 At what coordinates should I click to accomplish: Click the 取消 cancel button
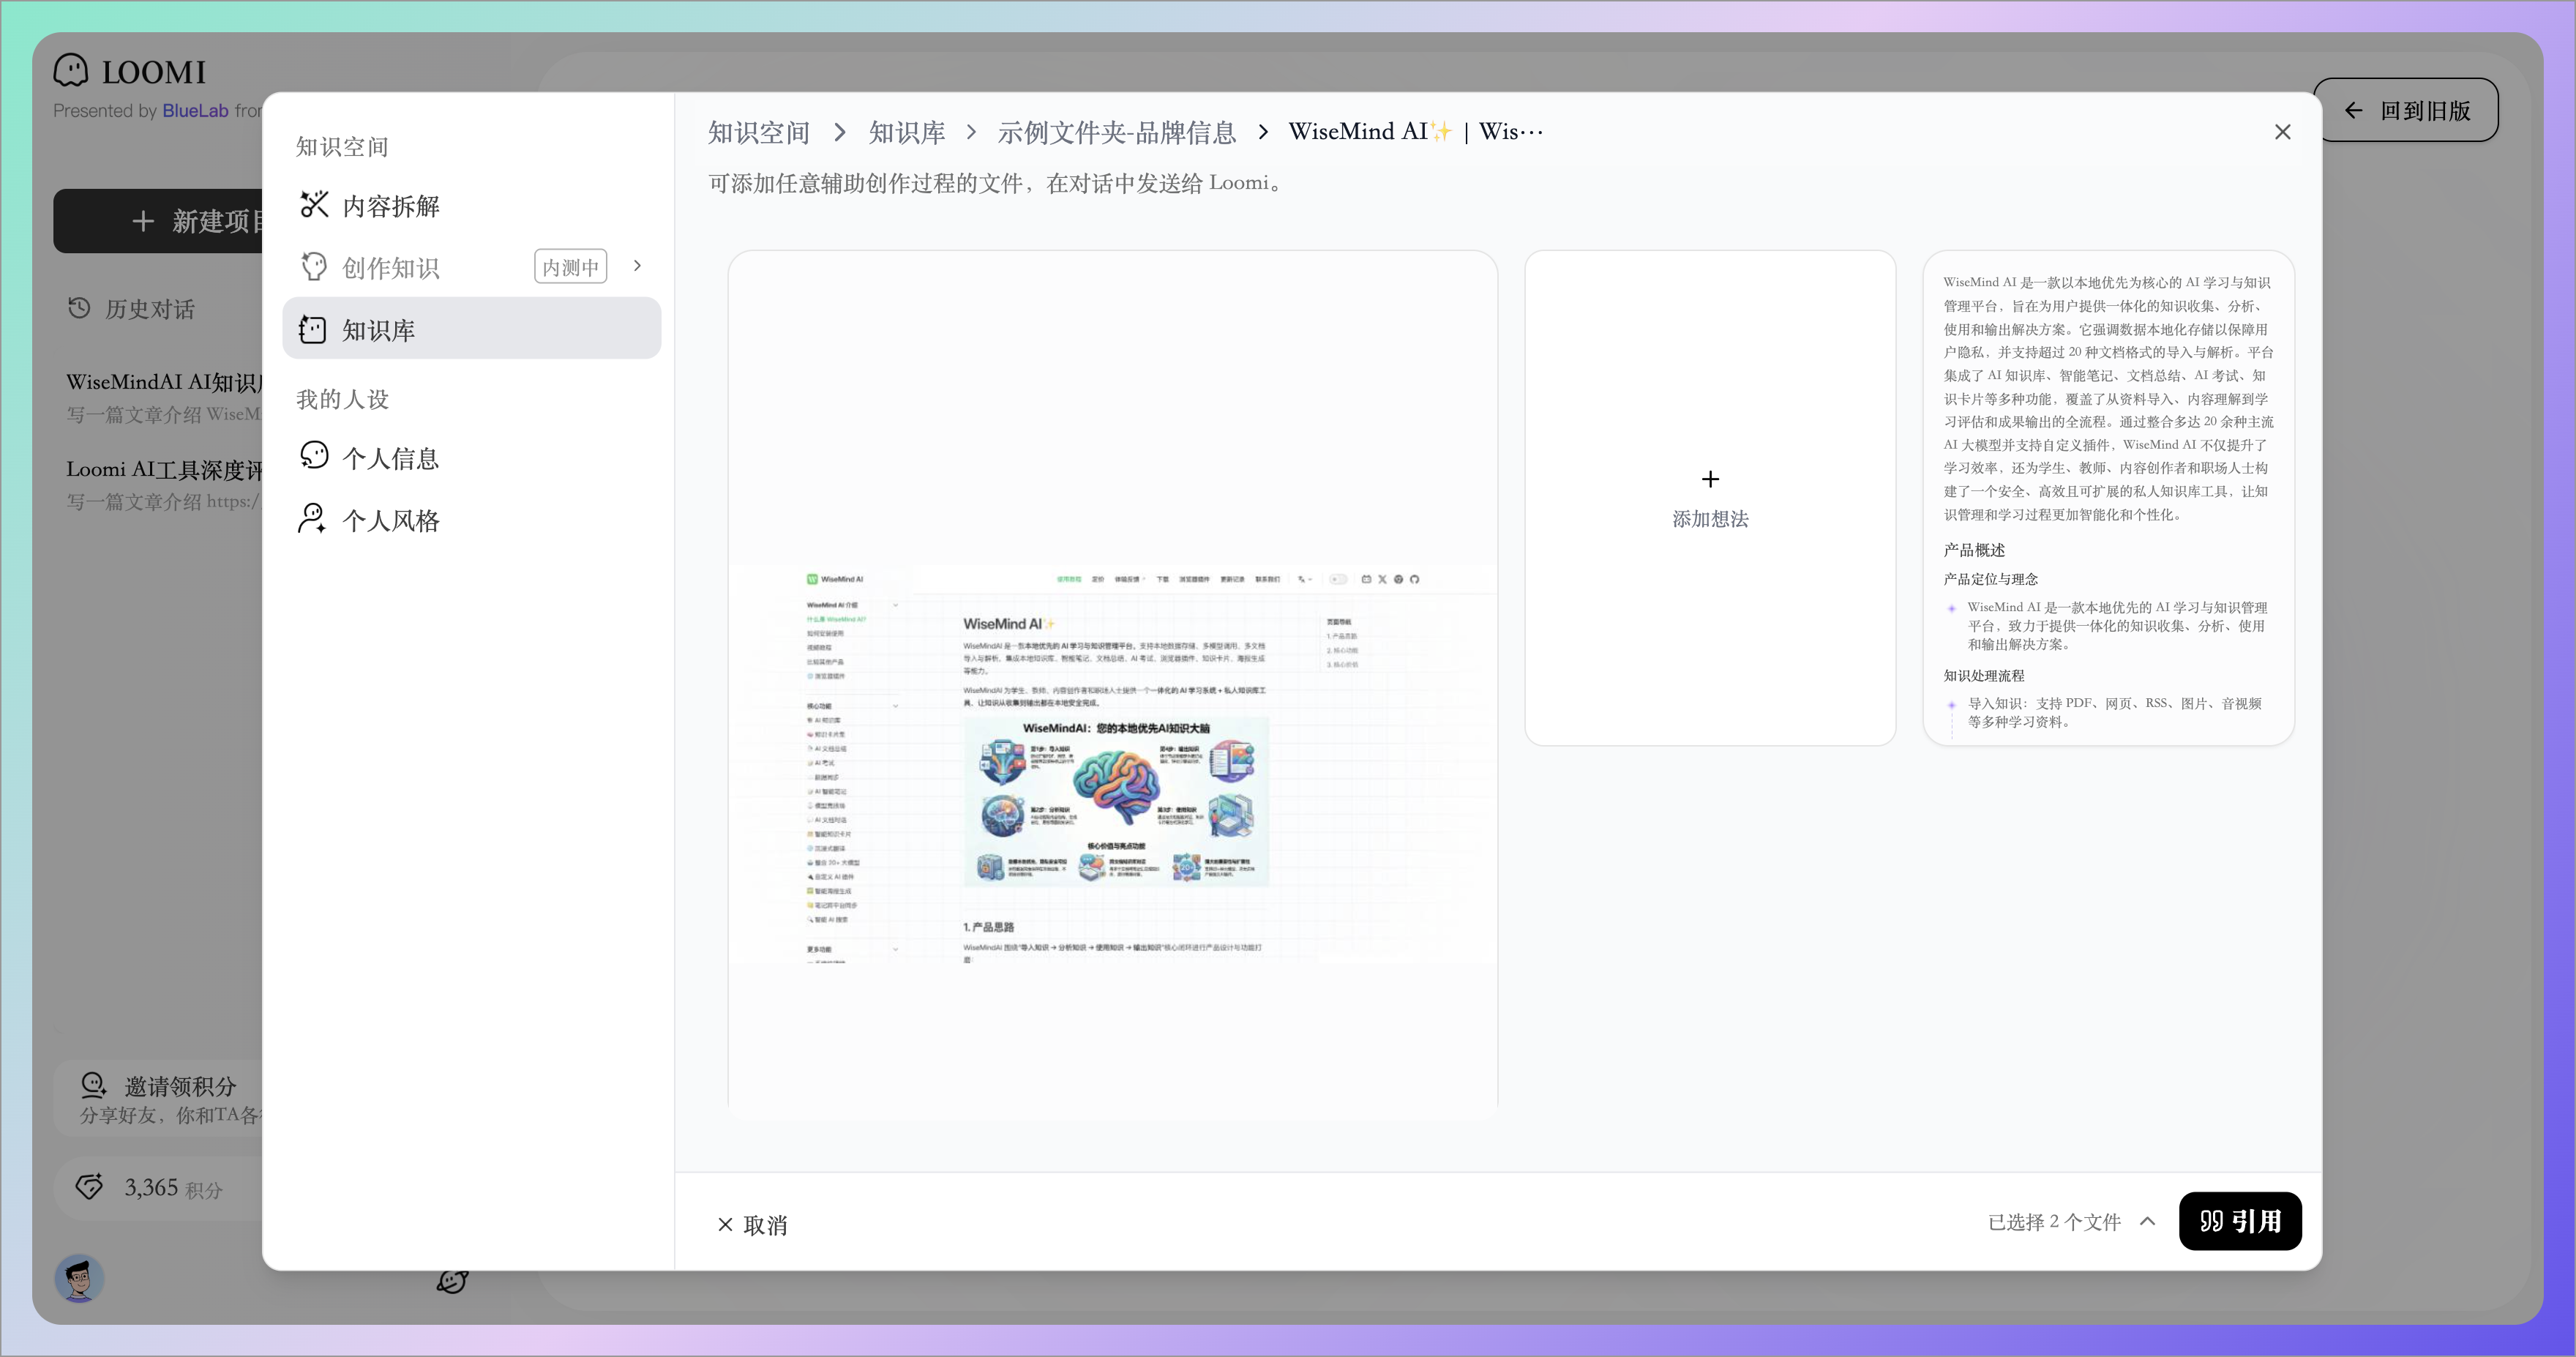tap(753, 1224)
